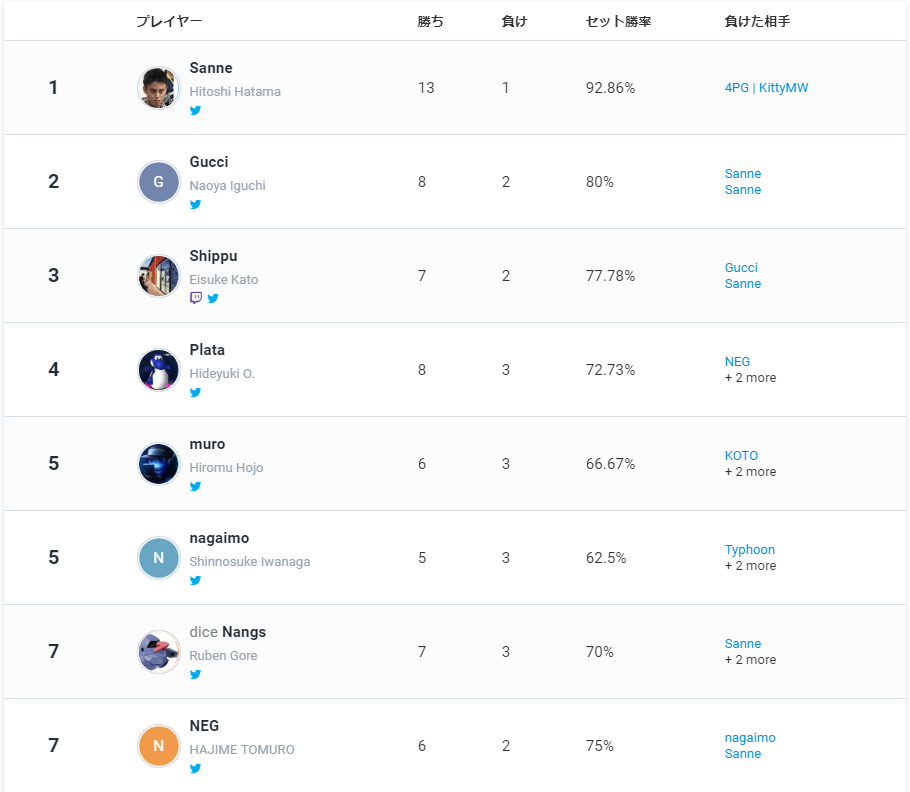Click Plata's penguin avatar

coord(158,370)
